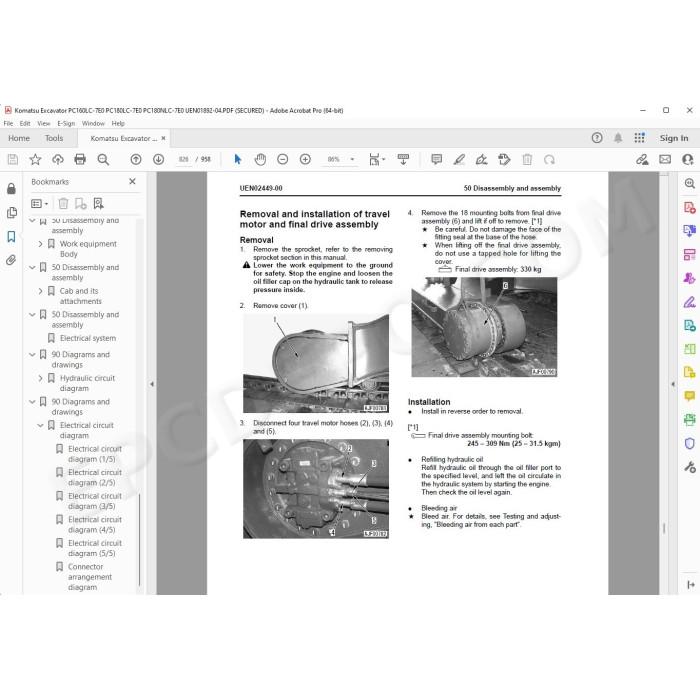
Task: Click the rotate icon in toolbar
Action: click(x=550, y=159)
